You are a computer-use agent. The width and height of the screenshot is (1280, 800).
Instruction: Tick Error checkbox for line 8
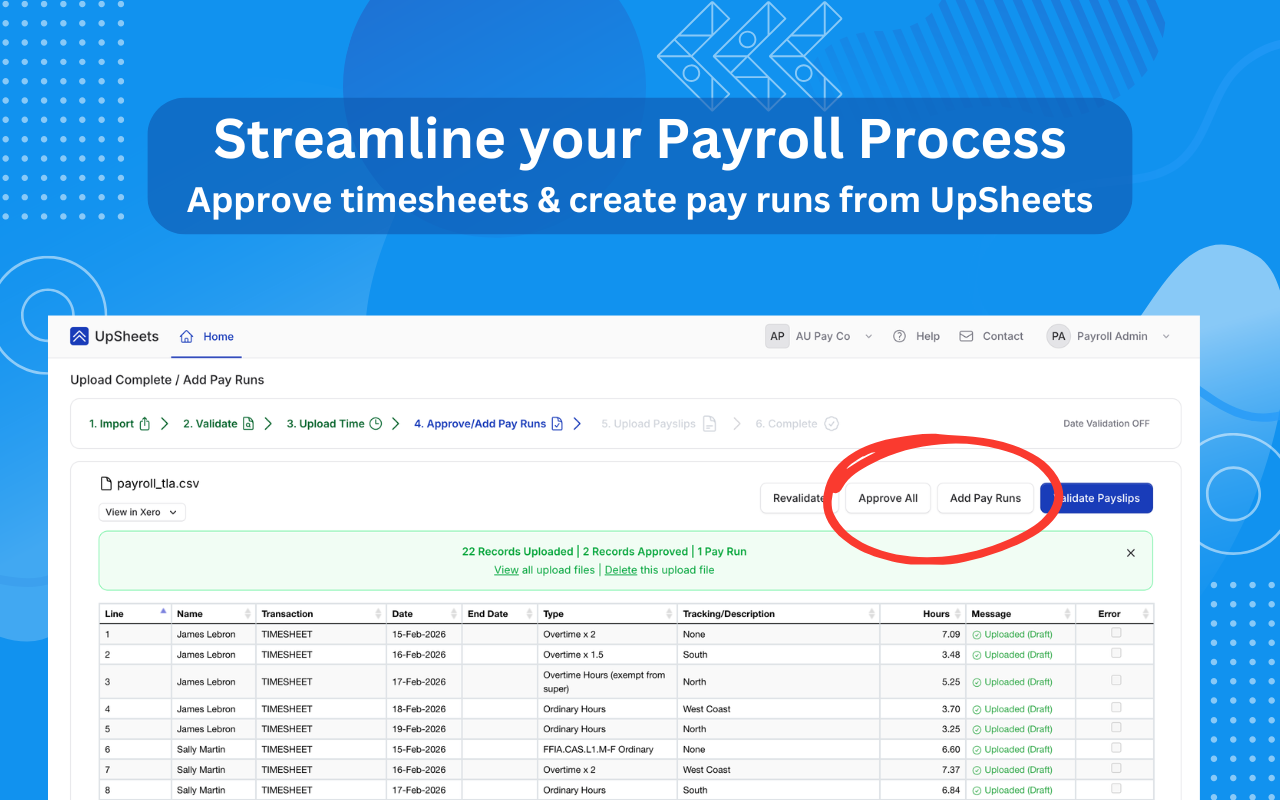point(1116,788)
